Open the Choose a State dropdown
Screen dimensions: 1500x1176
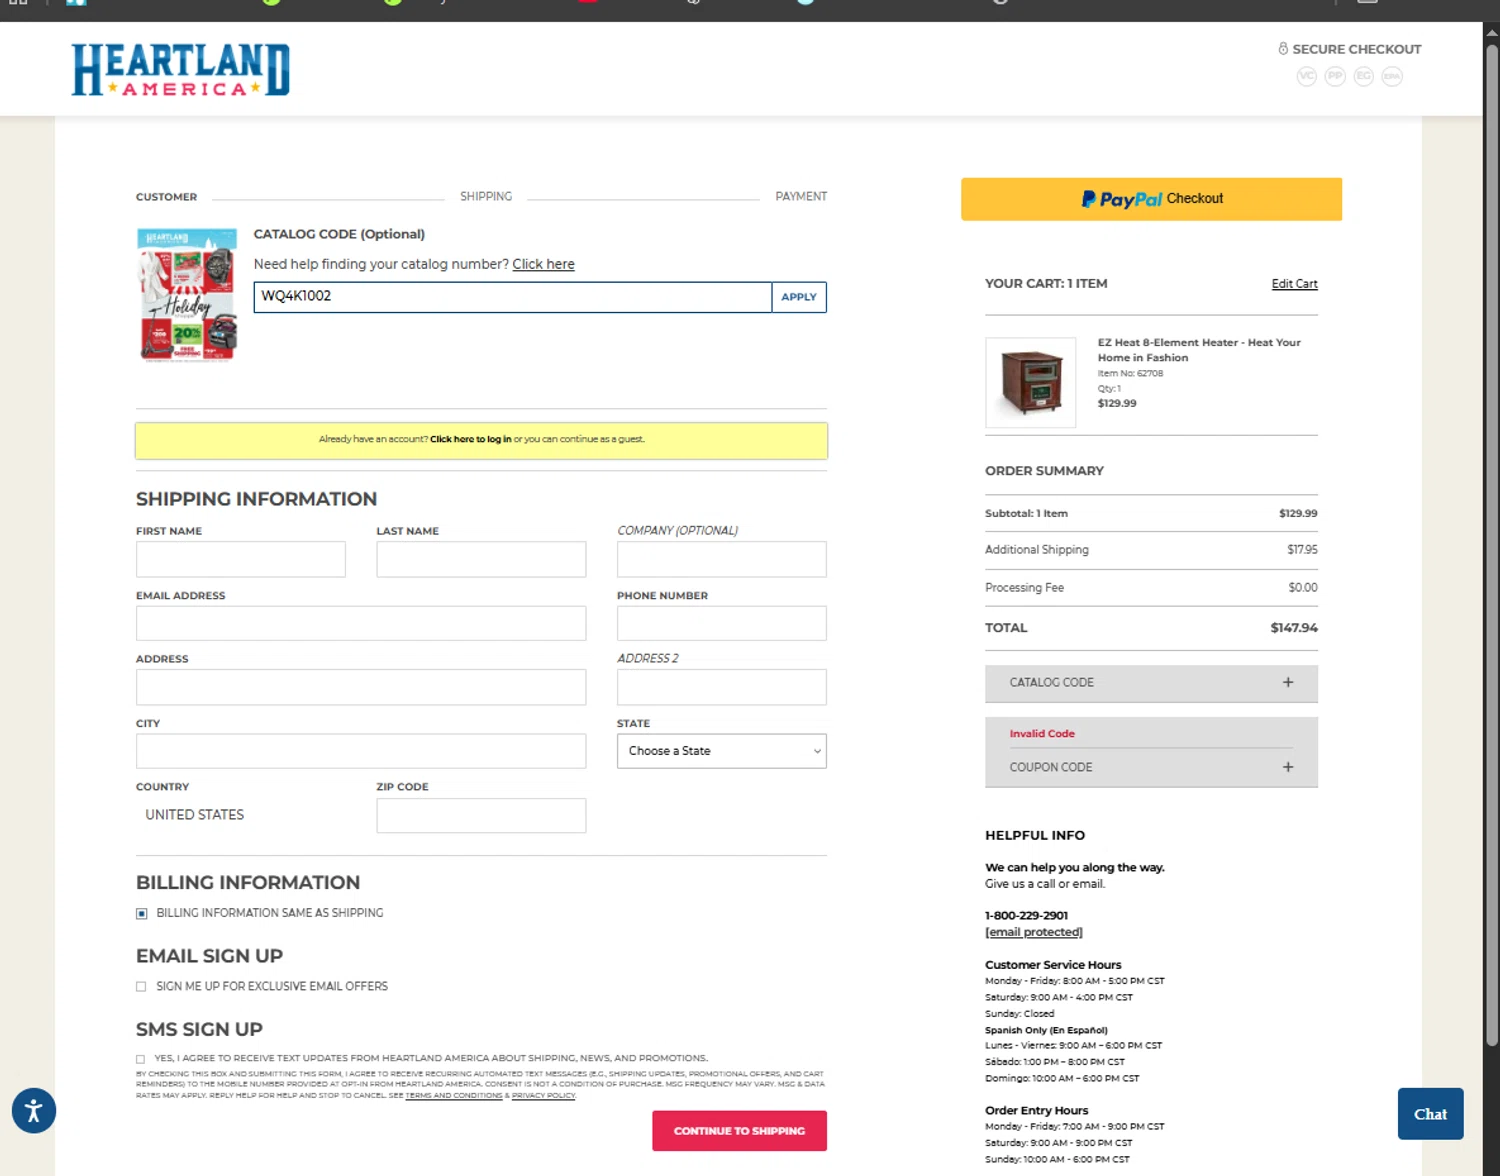pos(721,751)
